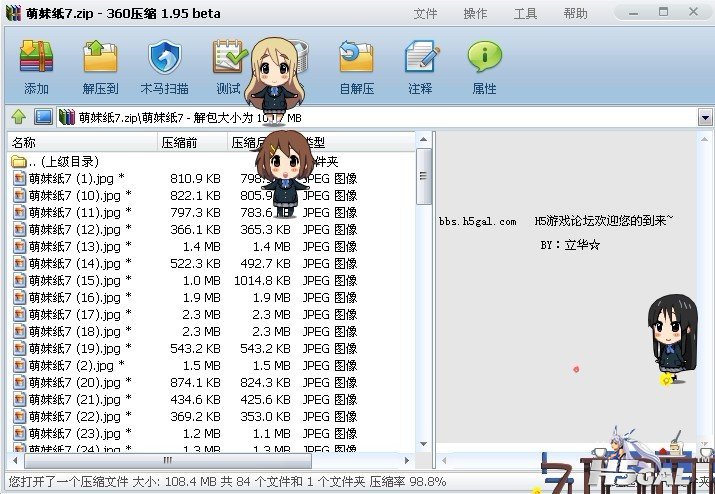Click the 1014.8 KB compressed size cell

tap(262, 281)
